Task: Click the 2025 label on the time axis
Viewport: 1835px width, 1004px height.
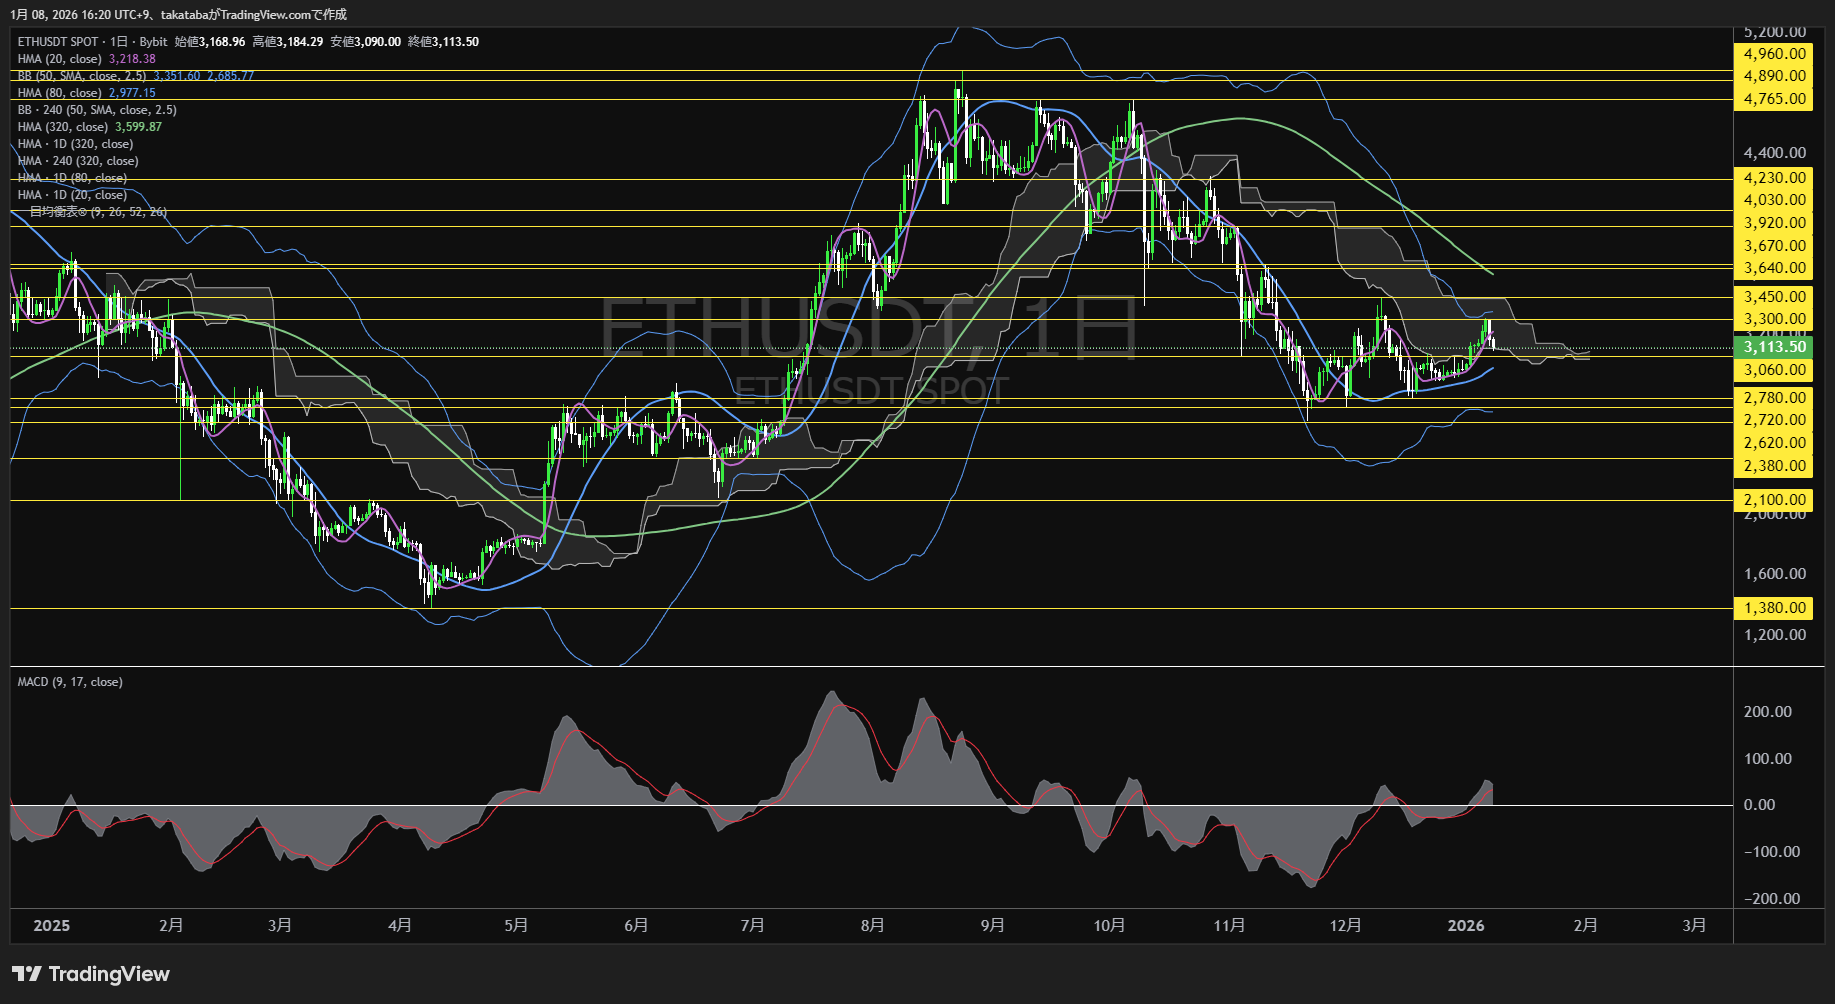Action: point(52,926)
